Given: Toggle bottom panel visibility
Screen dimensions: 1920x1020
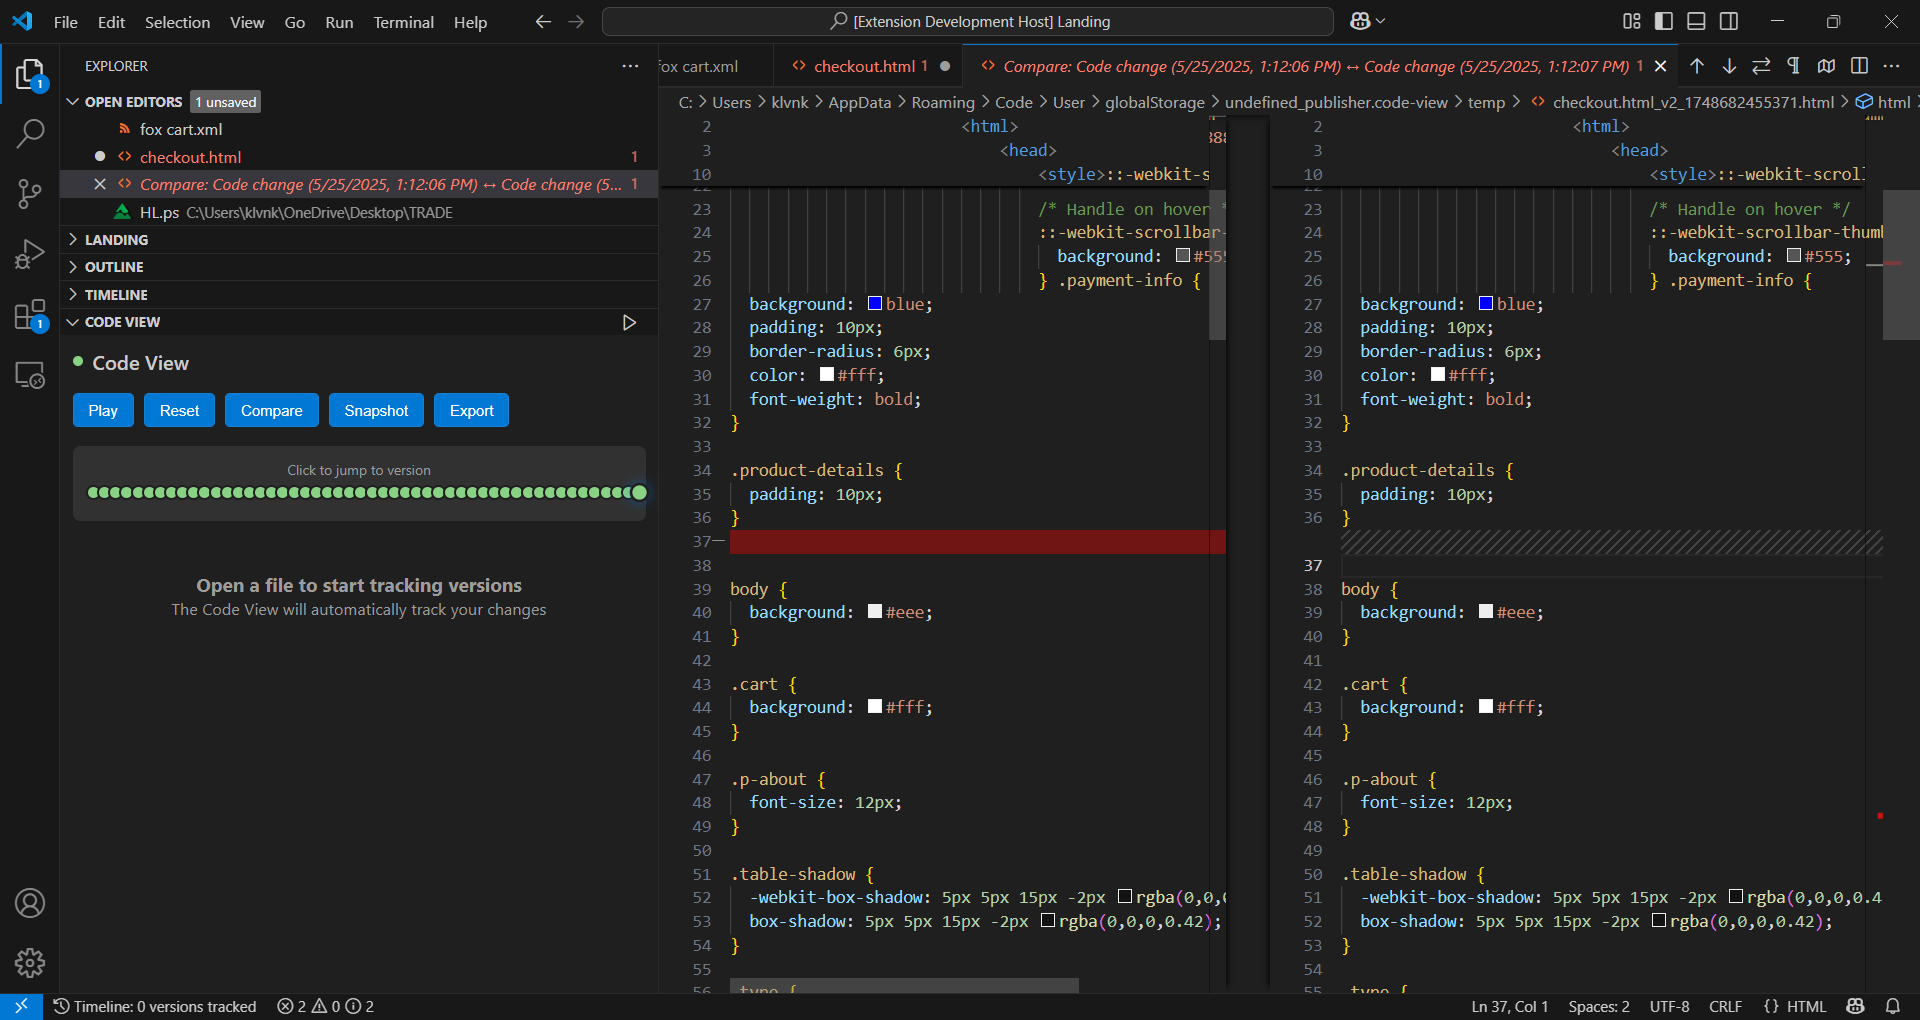Looking at the screenshot, I should pyautogui.click(x=1696, y=21).
